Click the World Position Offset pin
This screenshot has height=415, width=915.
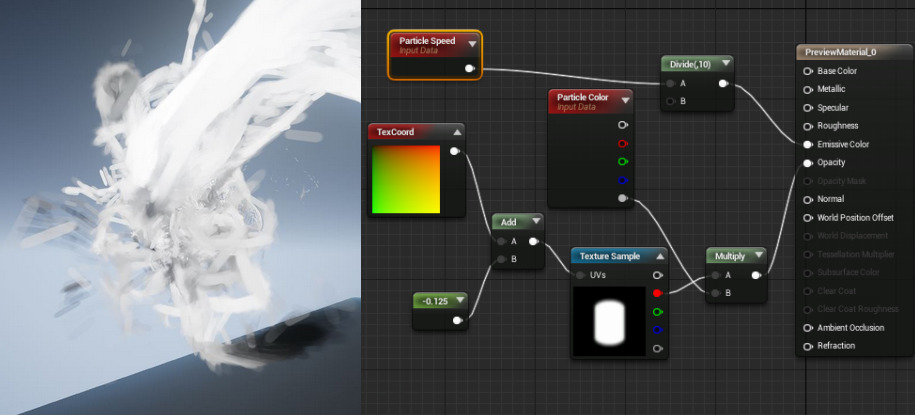point(808,218)
